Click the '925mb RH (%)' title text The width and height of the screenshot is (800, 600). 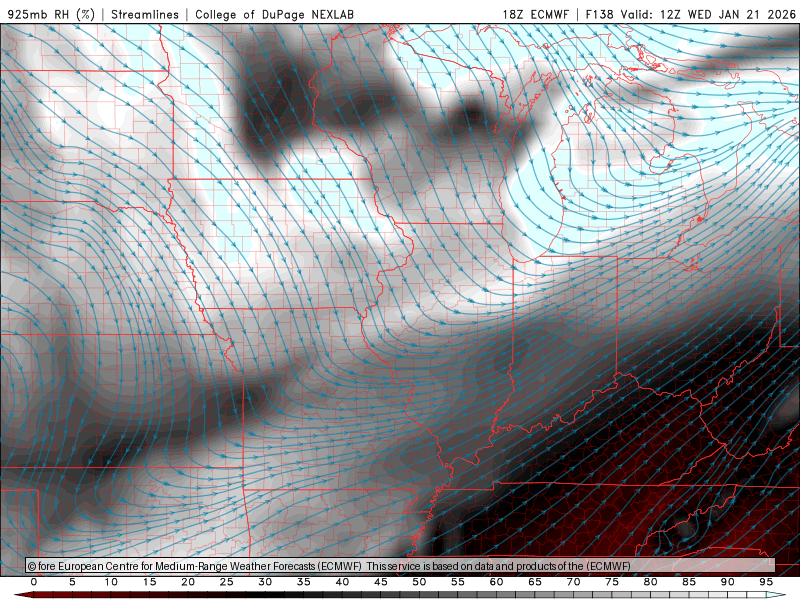click(x=52, y=14)
